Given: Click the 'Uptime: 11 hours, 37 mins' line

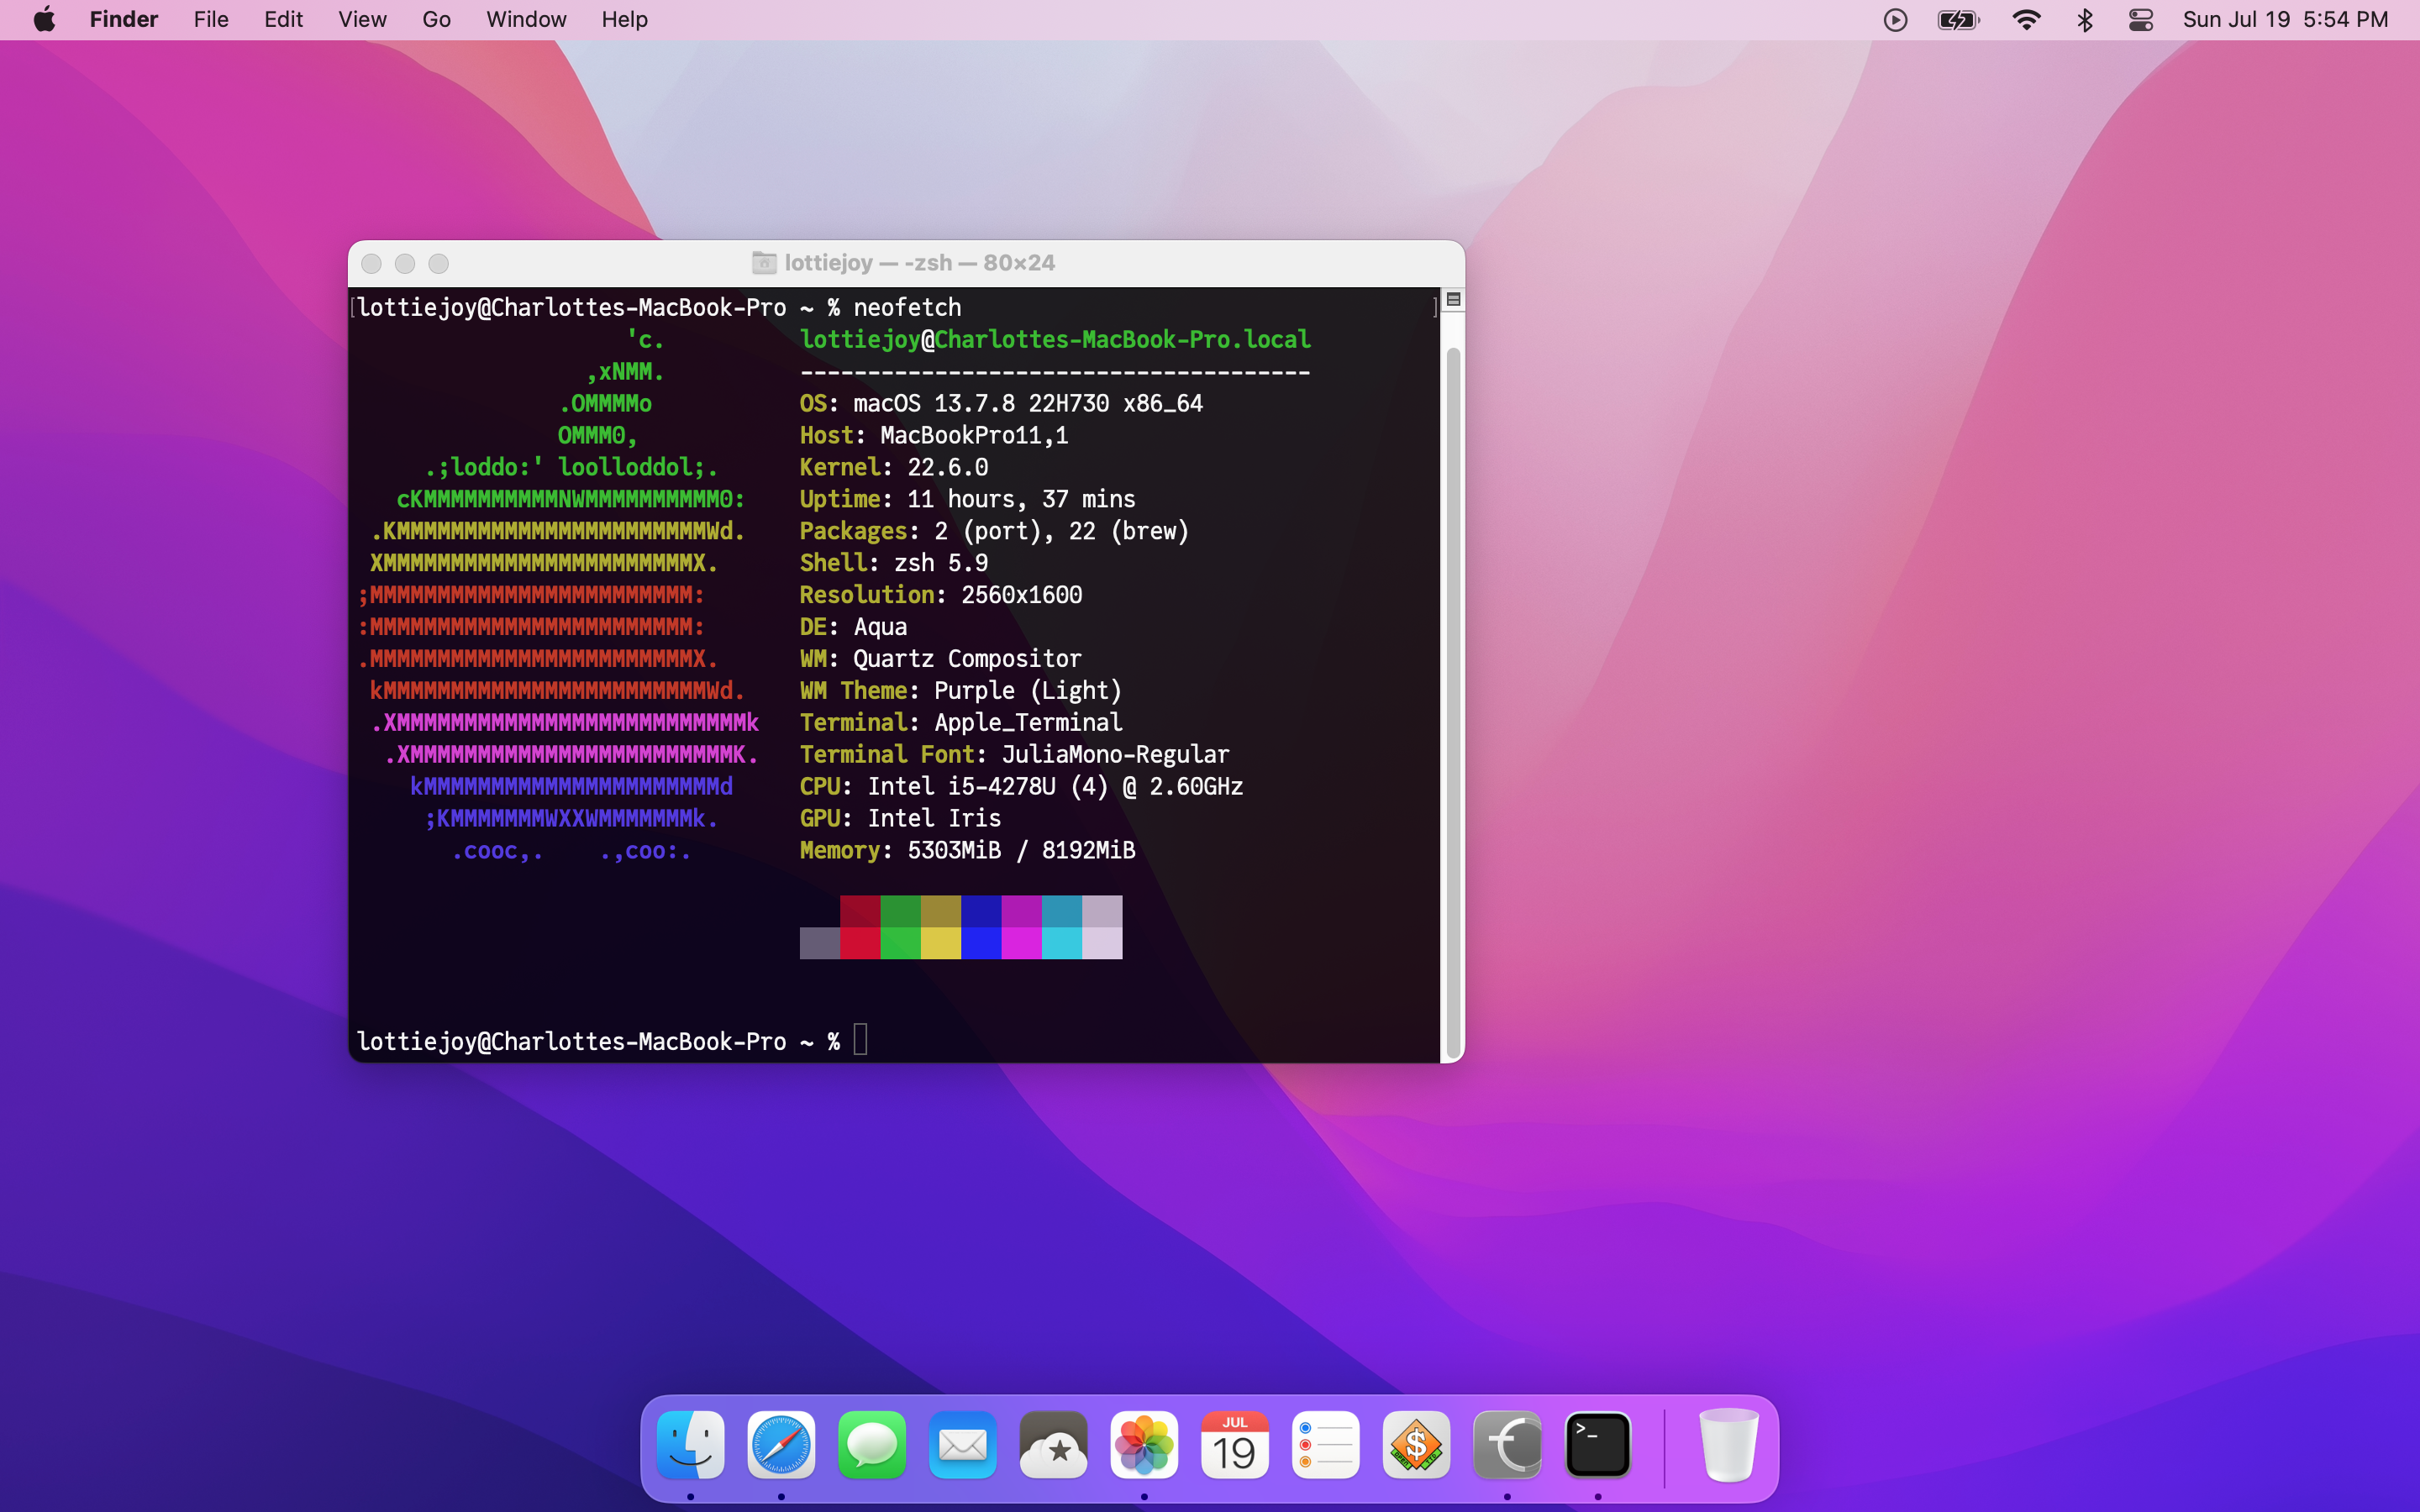Looking at the screenshot, I should tap(968, 499).
